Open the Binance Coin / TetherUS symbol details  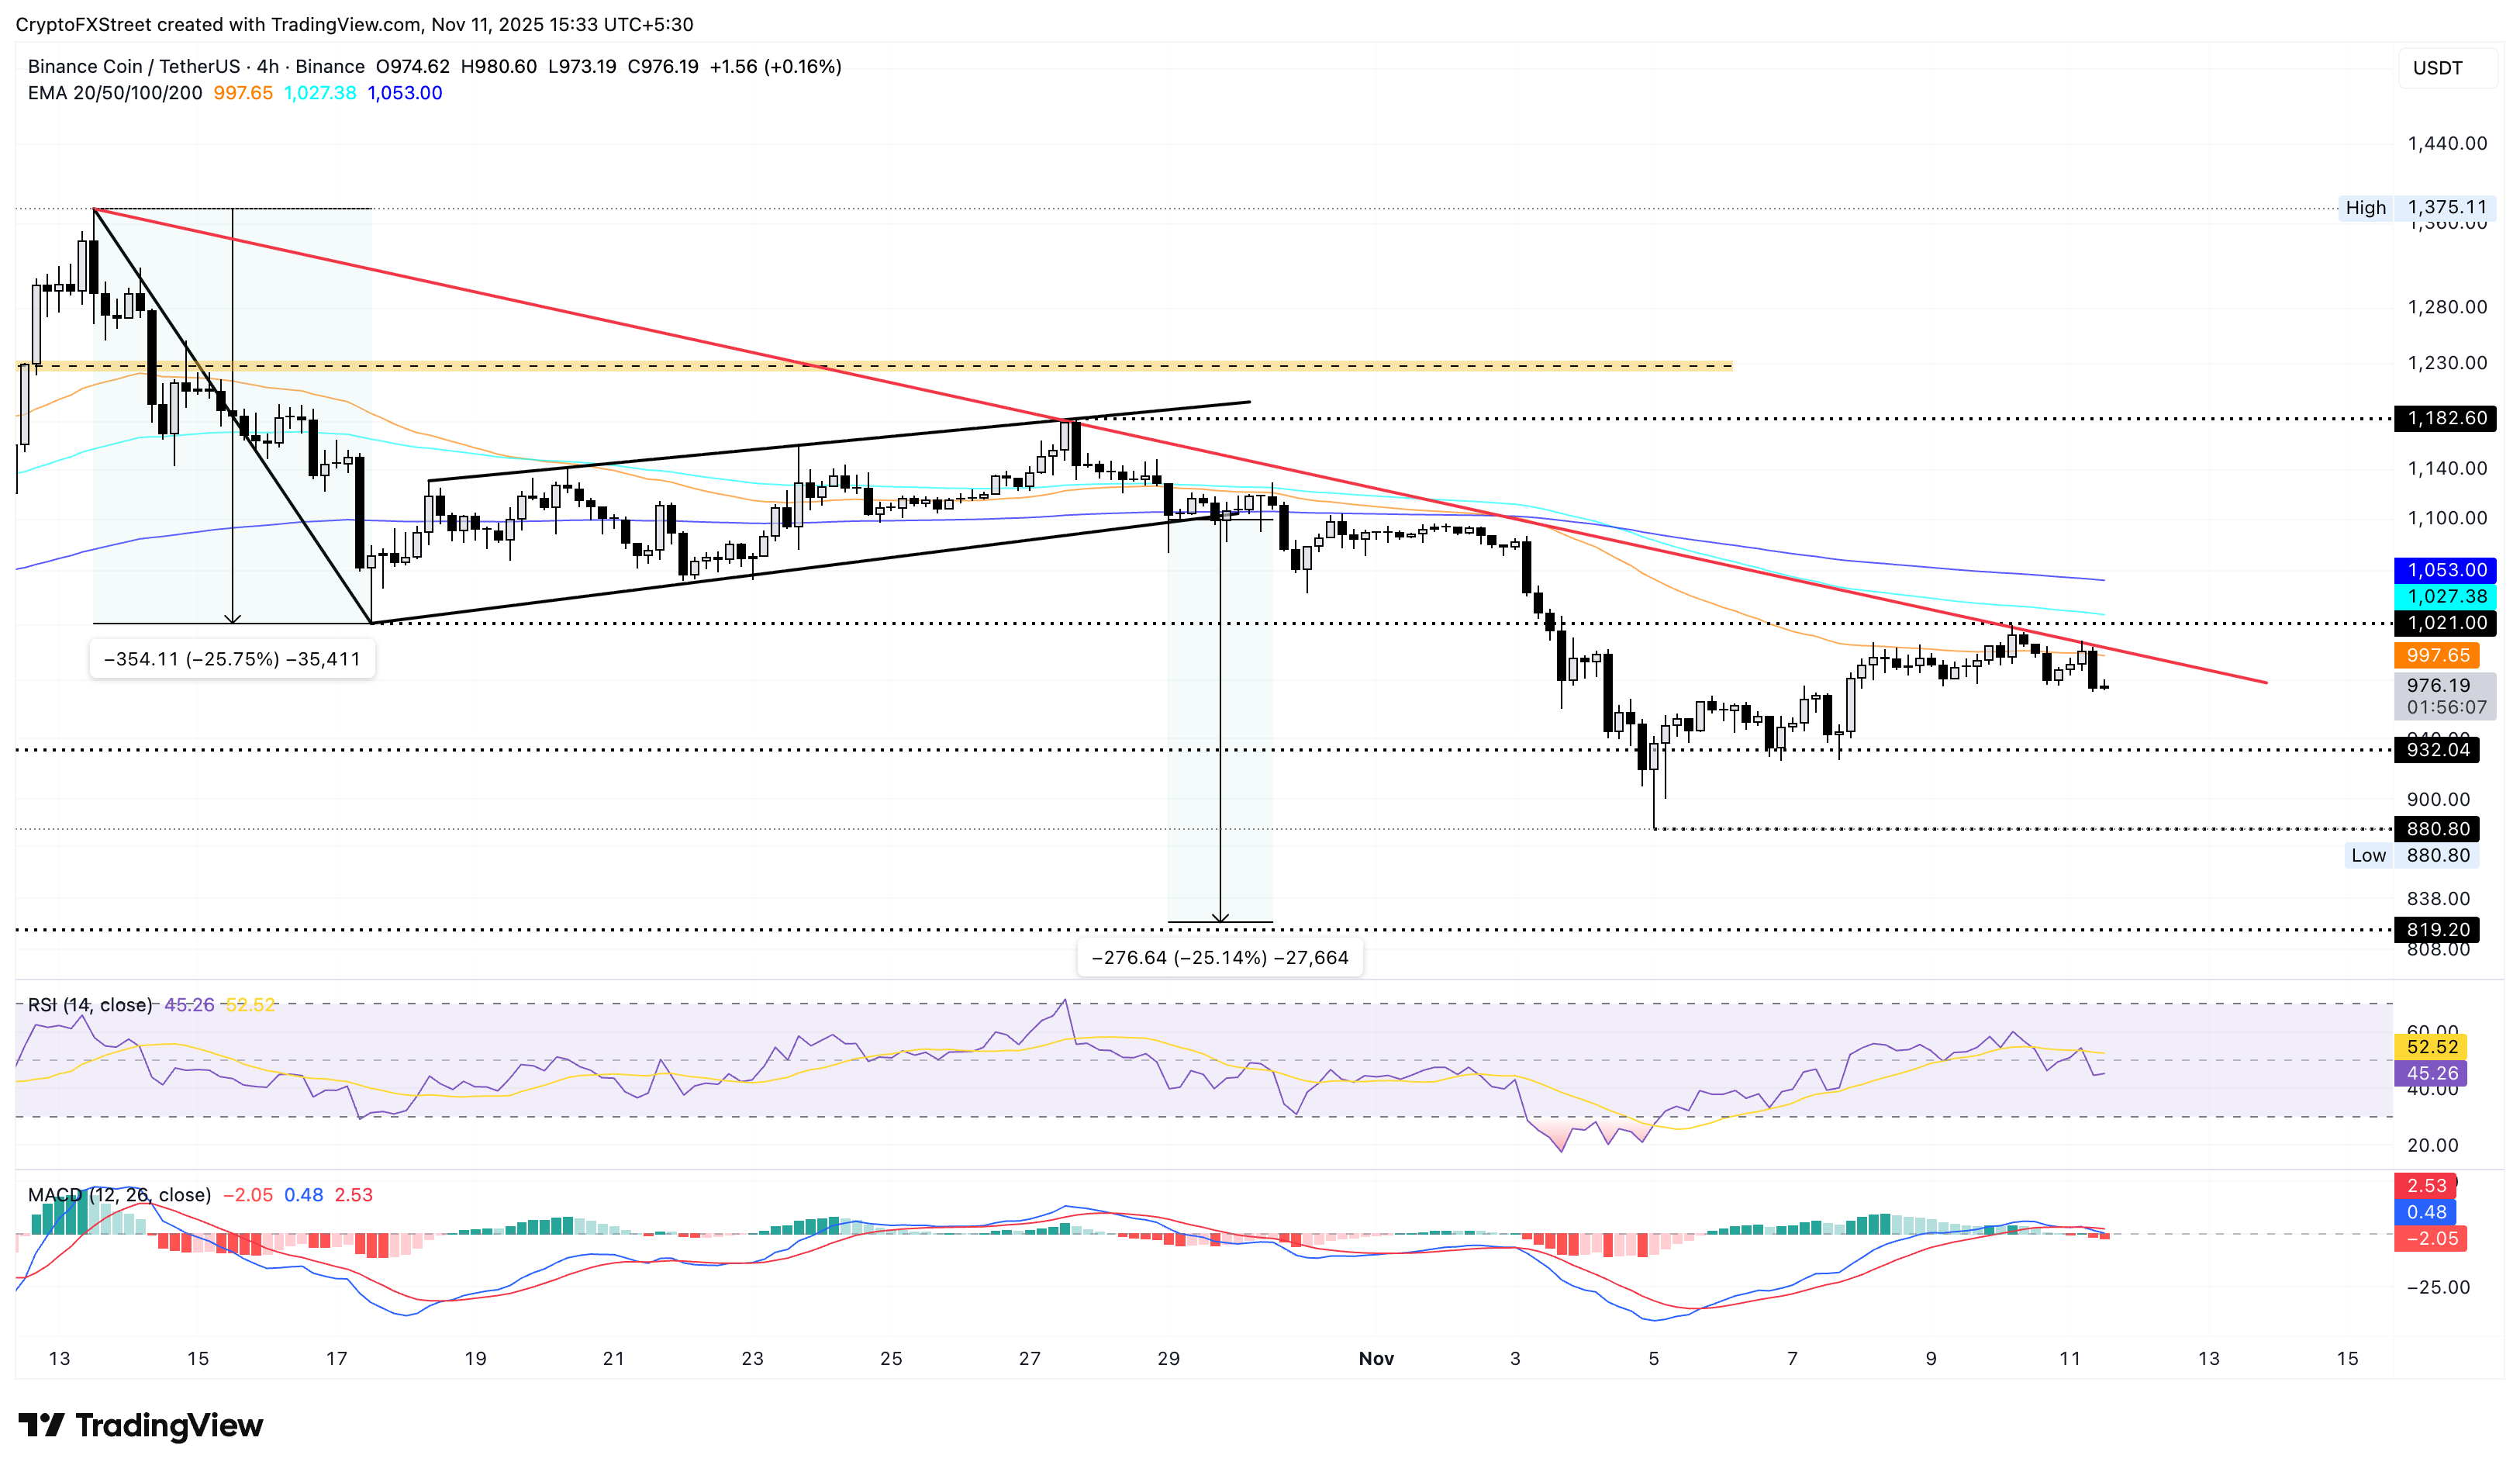135,66
